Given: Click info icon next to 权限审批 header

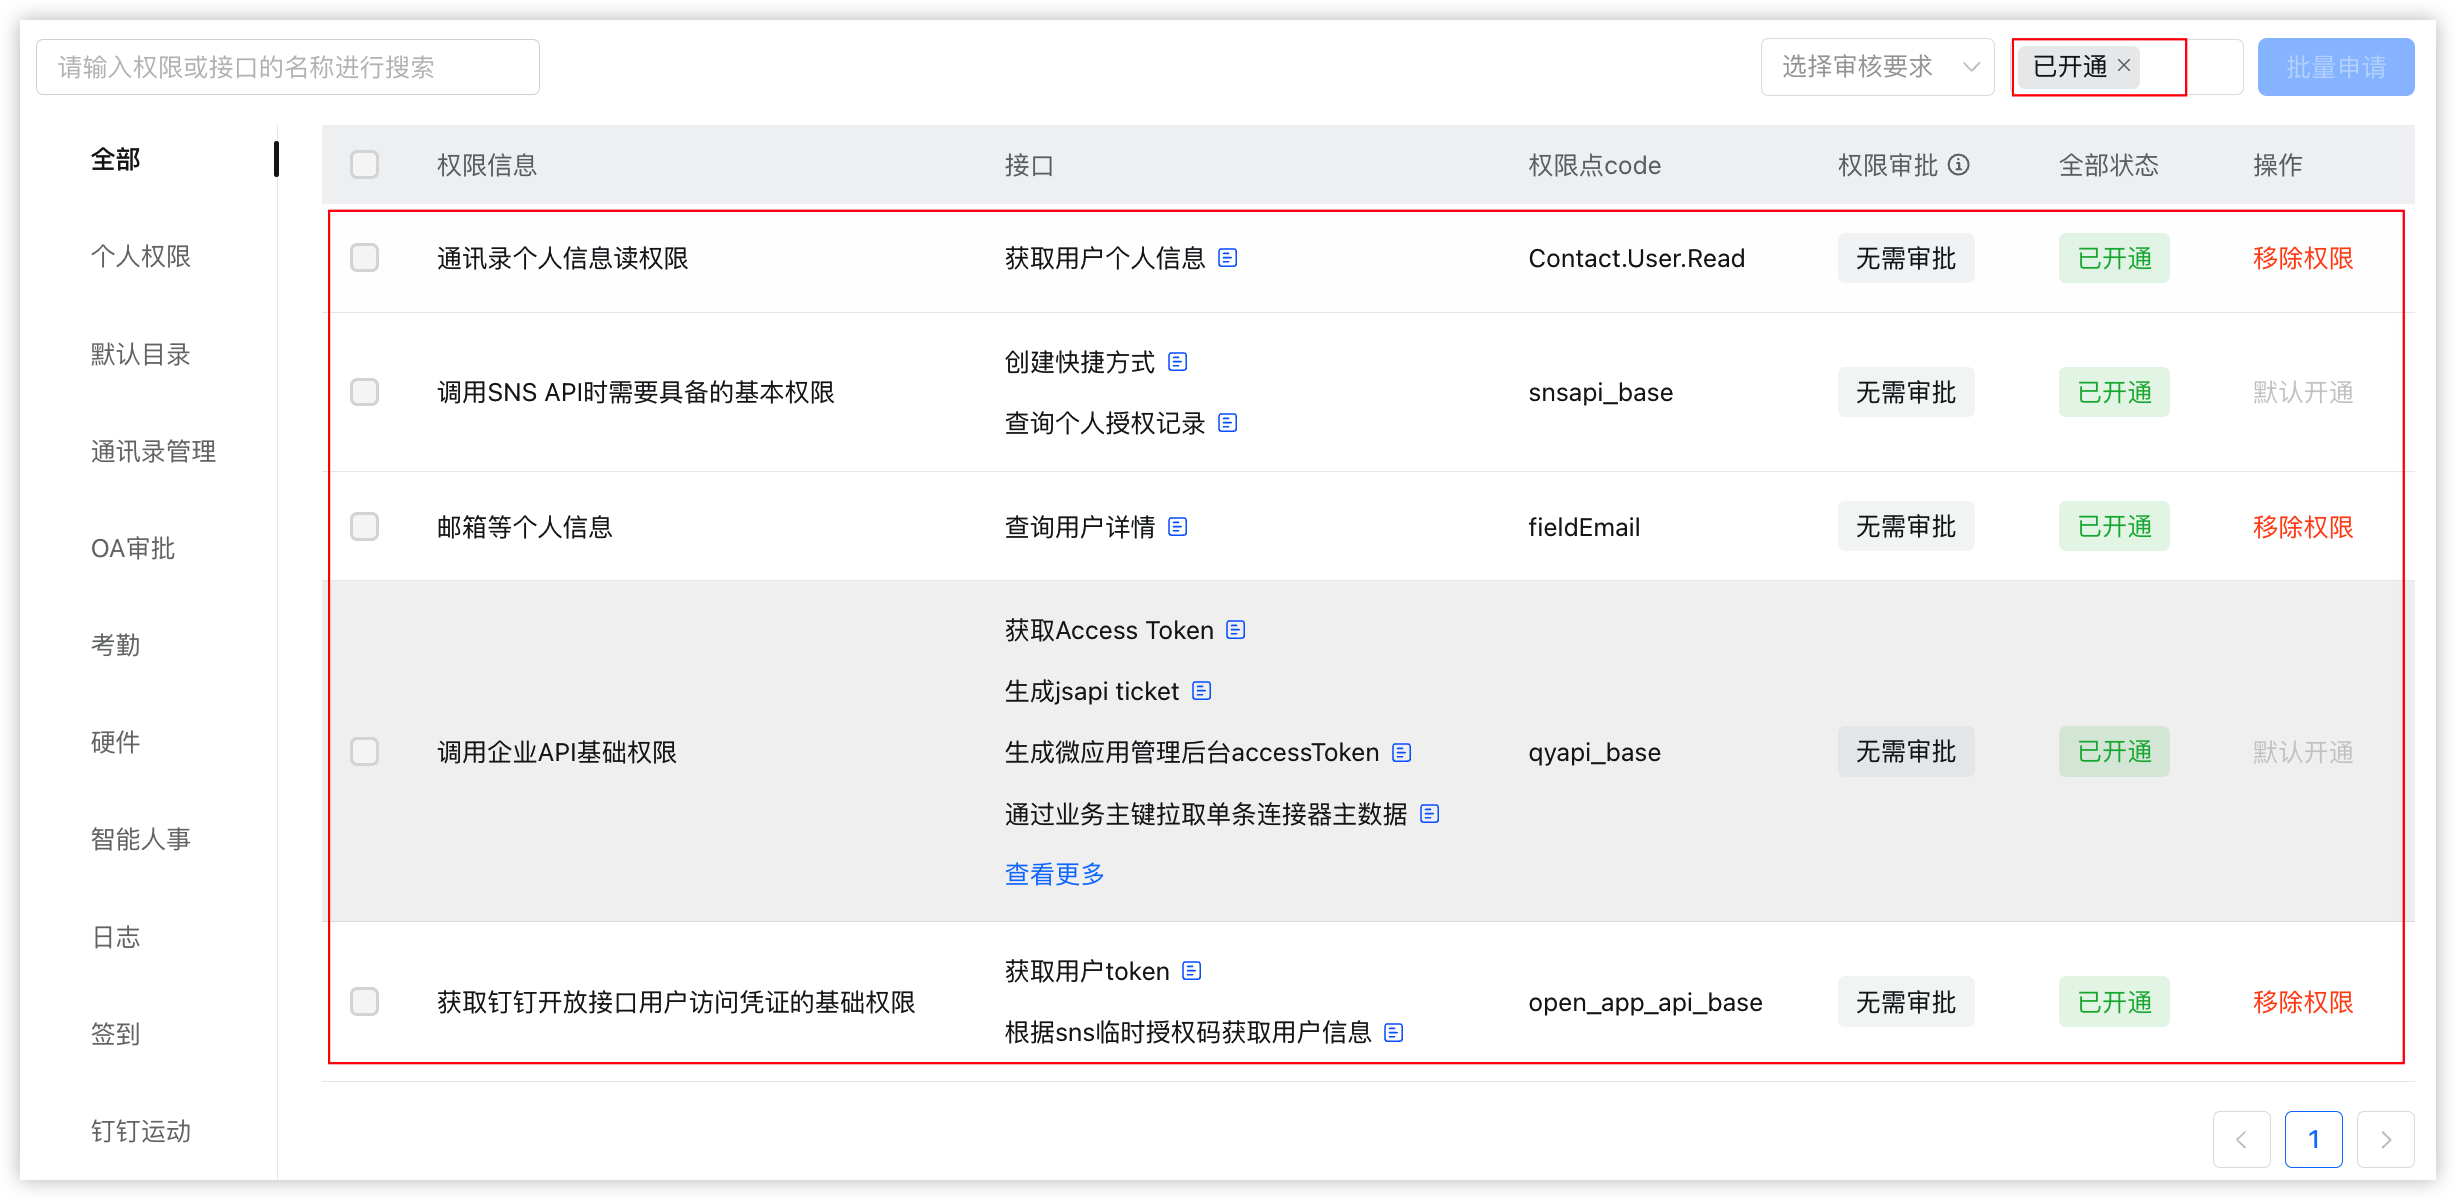Looking at the screenshot, I should (1959, 164).
